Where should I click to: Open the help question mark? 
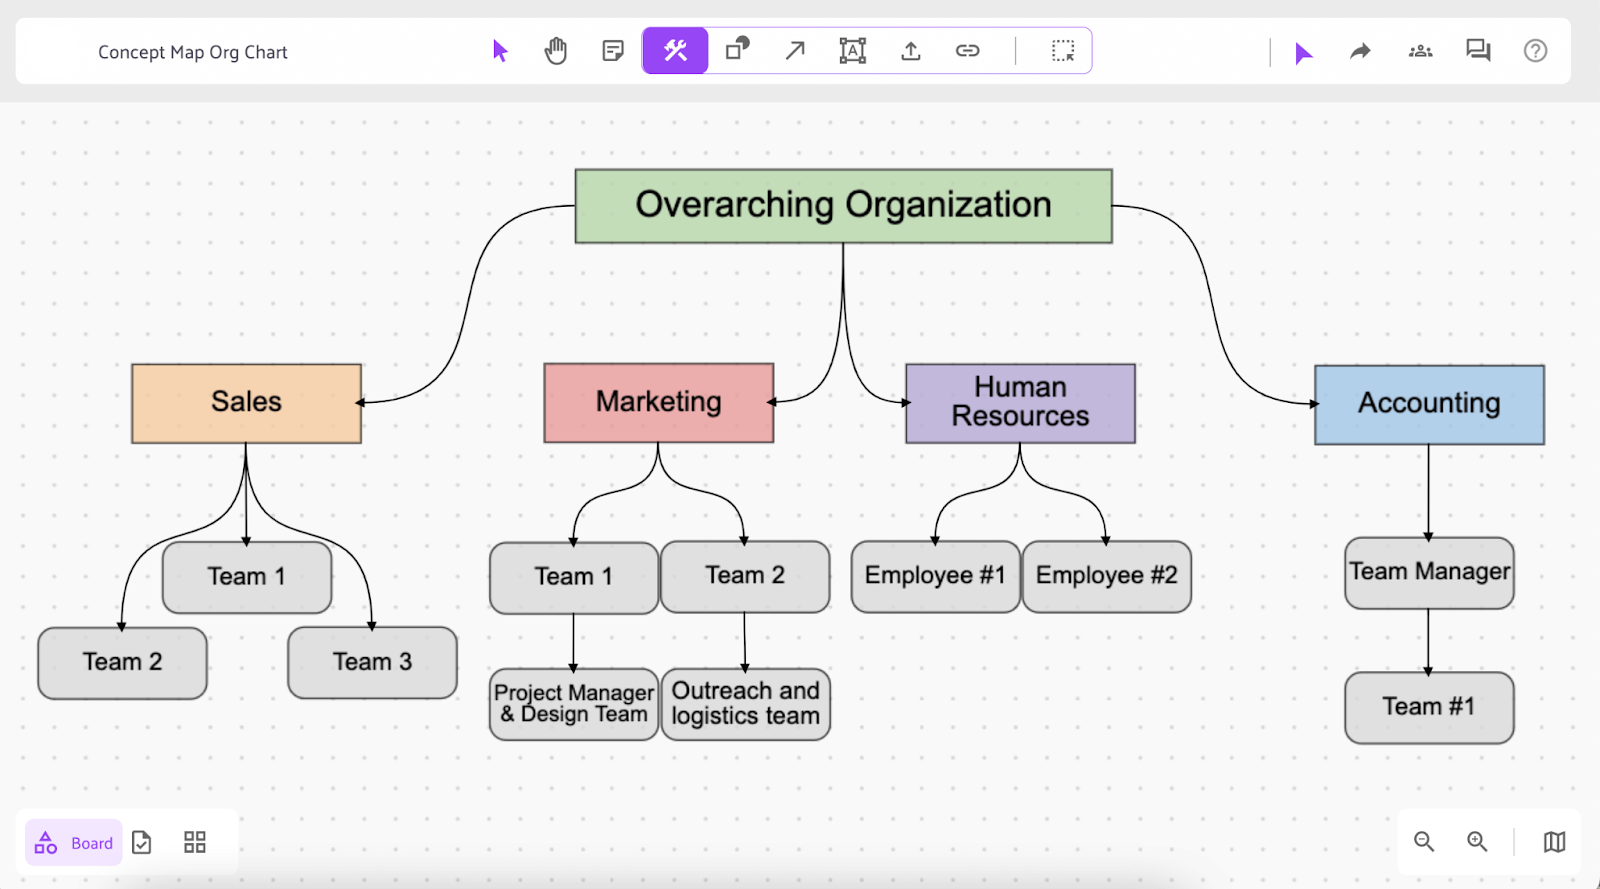pos(1535,50)
